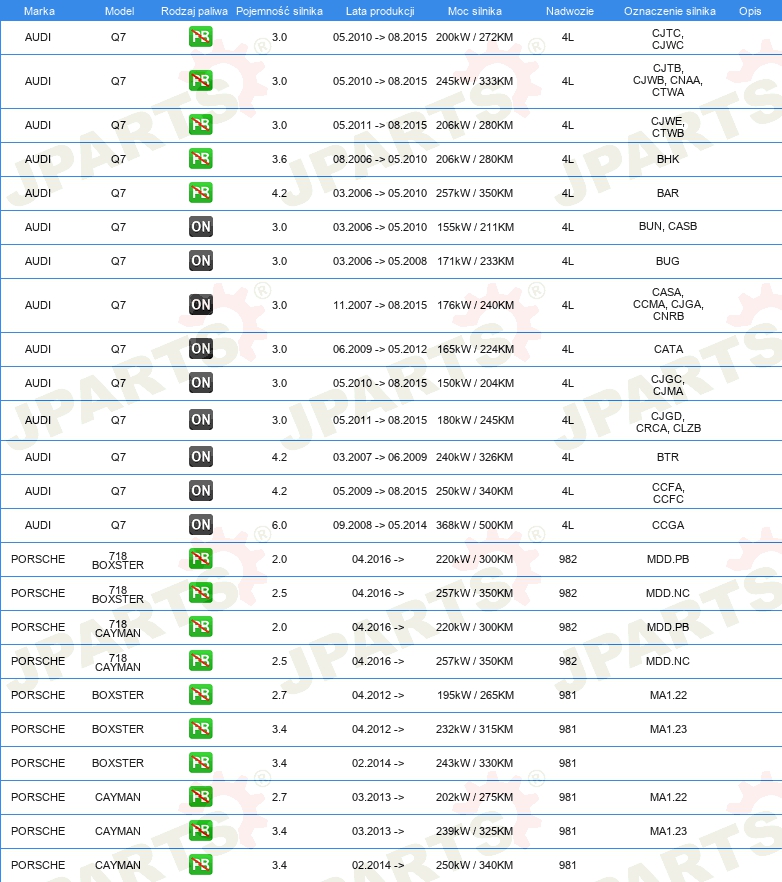The height and width of the screenshot is (882, 782).
Task: Click petrol icon in Audi Q7 BHK row
Action: (200, 159)
